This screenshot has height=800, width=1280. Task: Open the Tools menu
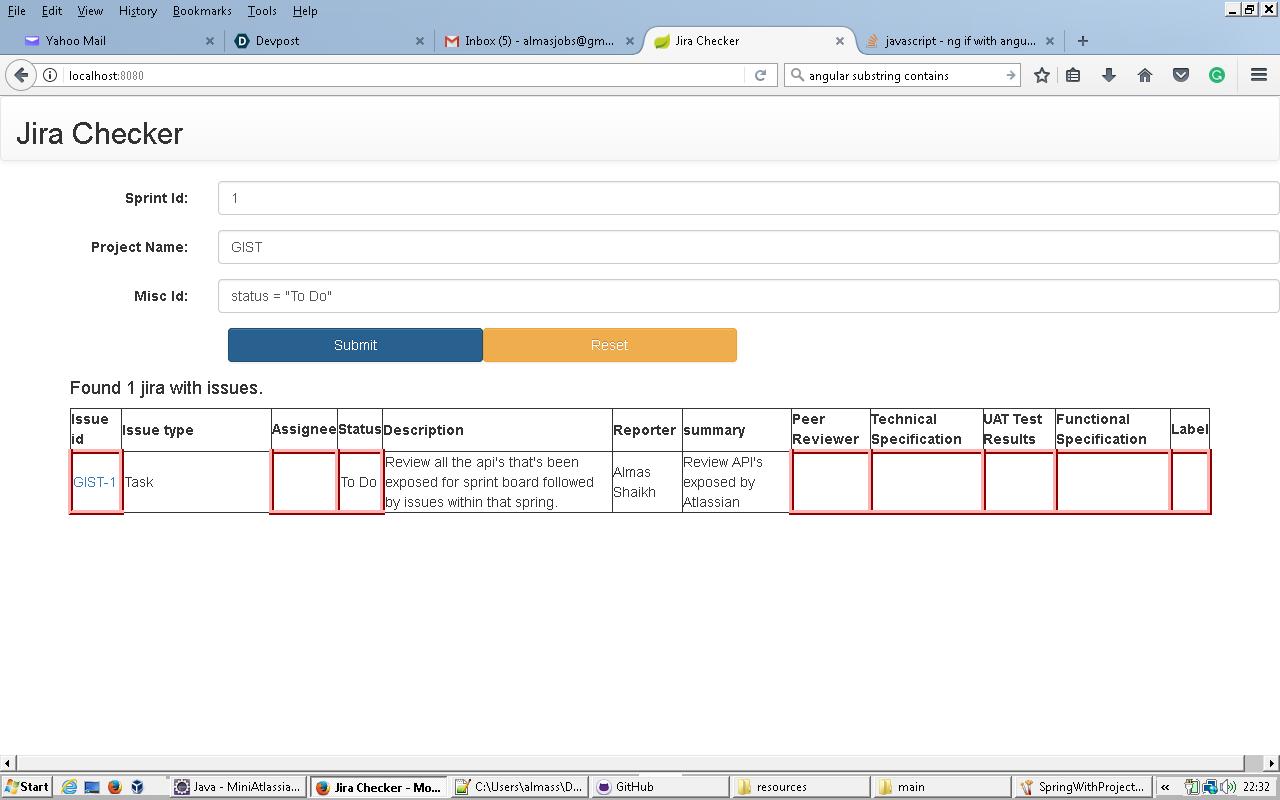click(x=262, y=10)
